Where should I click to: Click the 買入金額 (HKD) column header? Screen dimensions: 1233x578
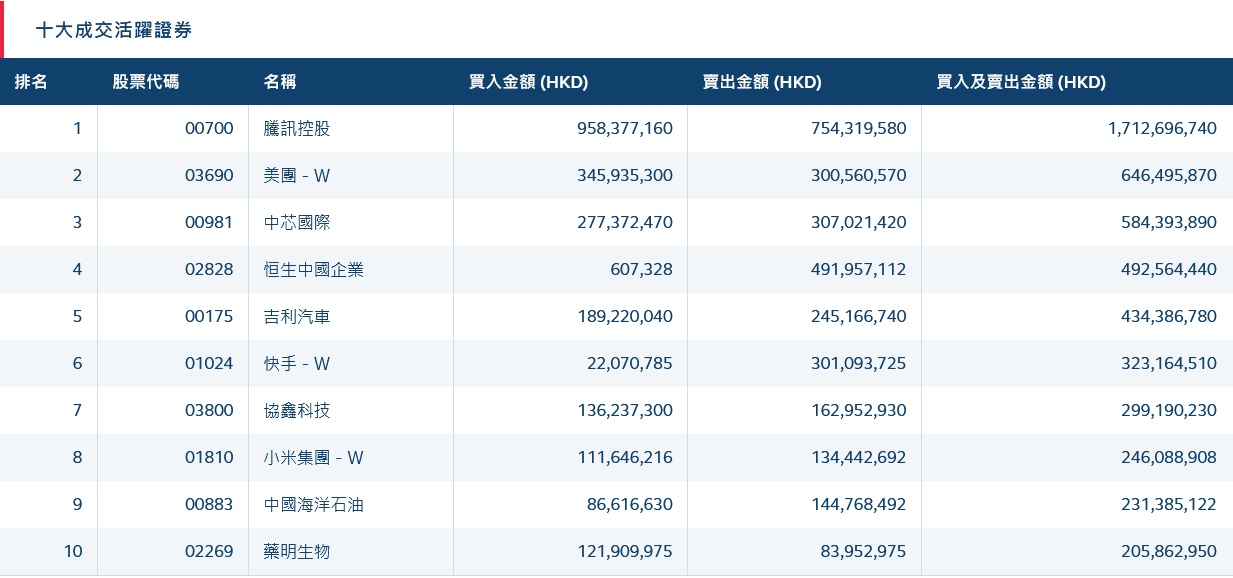coord(528,82)
